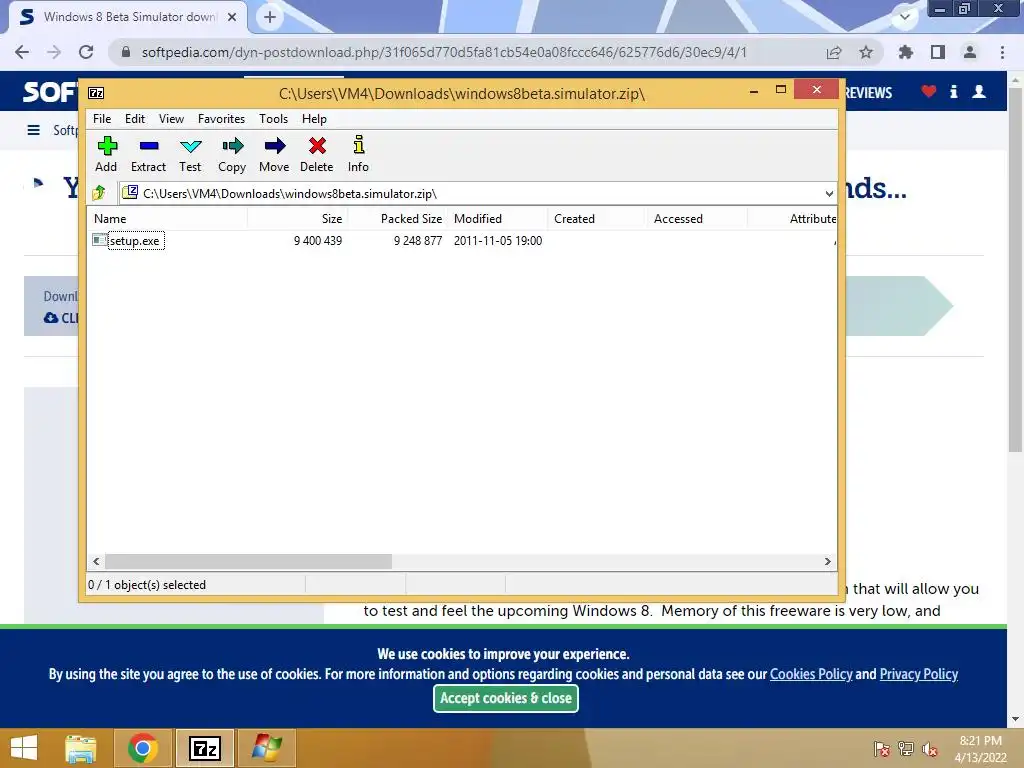Click the Share page icon in address bar
Image resolution: width=1024 pixels, height=768 pixels.
pyautogui.click(x=834, y=52)
